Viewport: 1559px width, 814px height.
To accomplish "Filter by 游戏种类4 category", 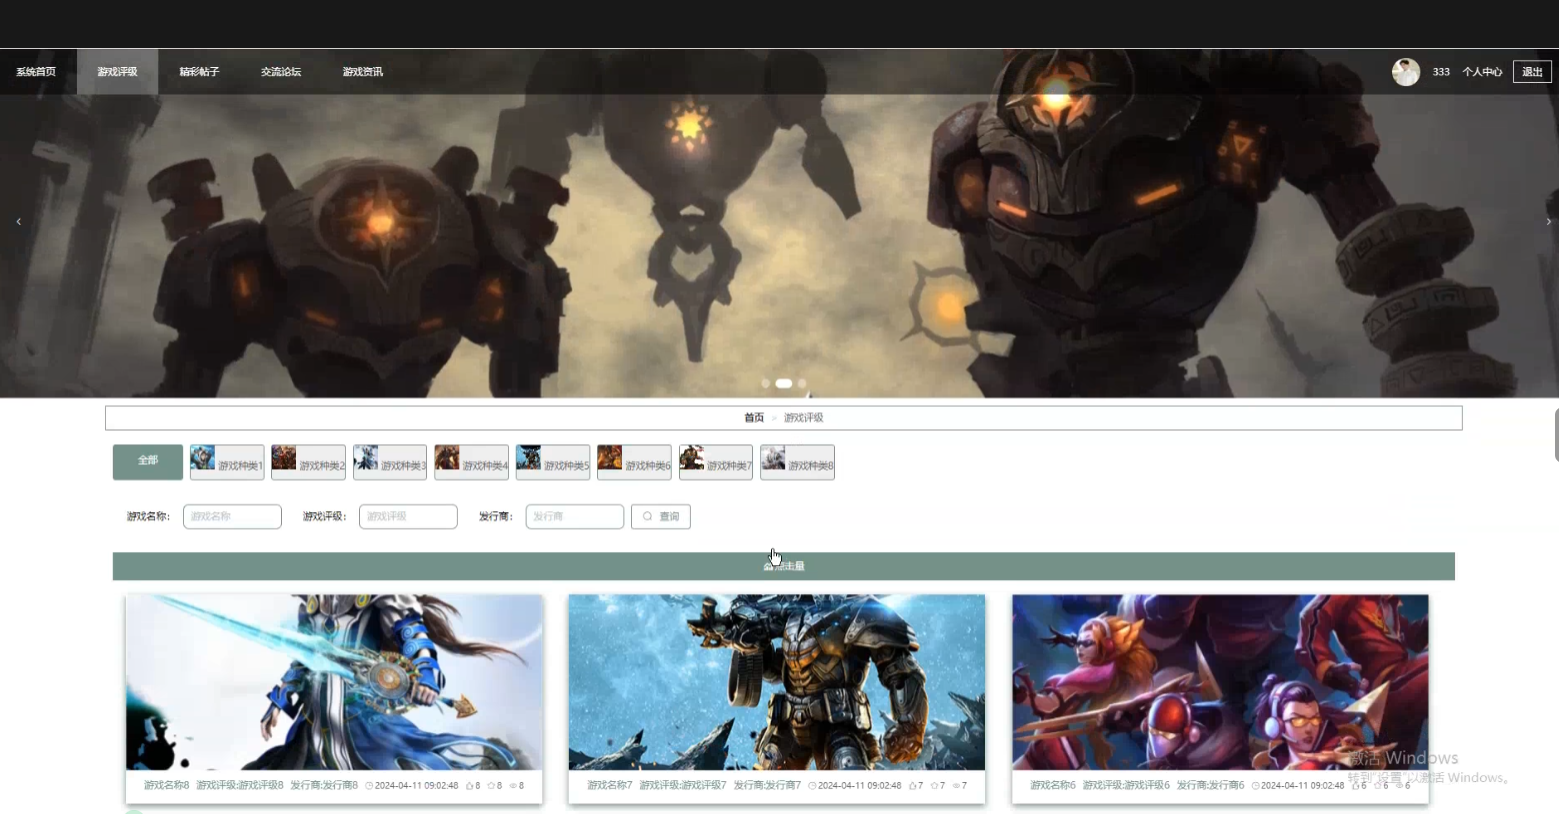I will (x=471, y=462).
